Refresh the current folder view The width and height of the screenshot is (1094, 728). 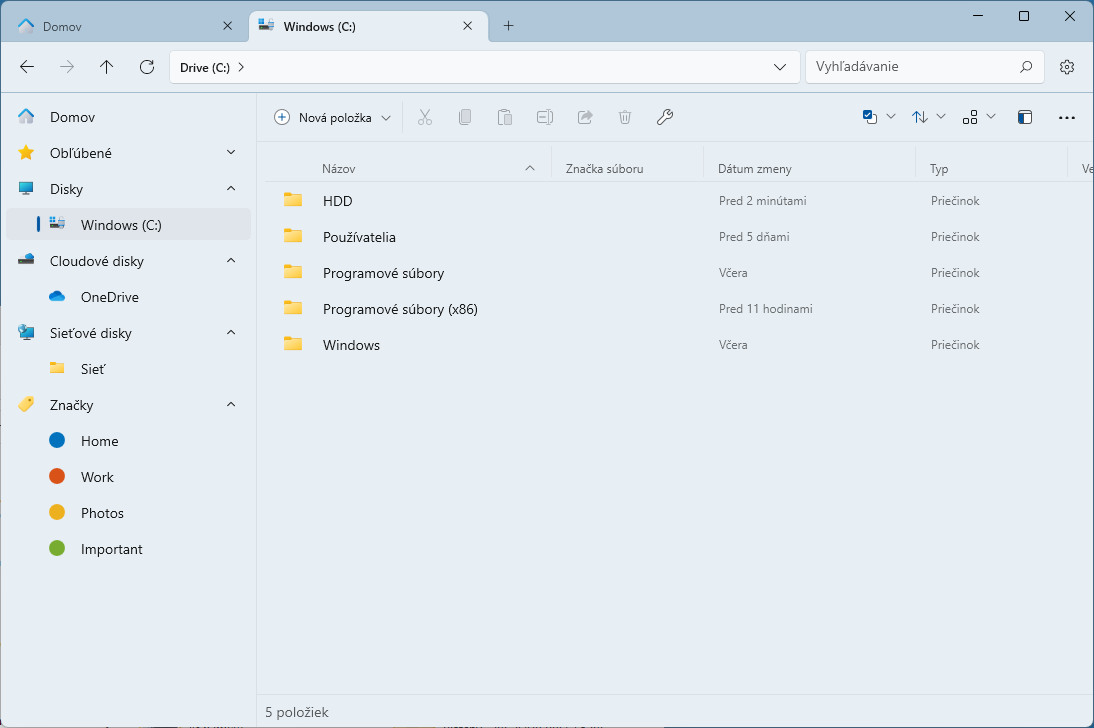click(147, 67)
